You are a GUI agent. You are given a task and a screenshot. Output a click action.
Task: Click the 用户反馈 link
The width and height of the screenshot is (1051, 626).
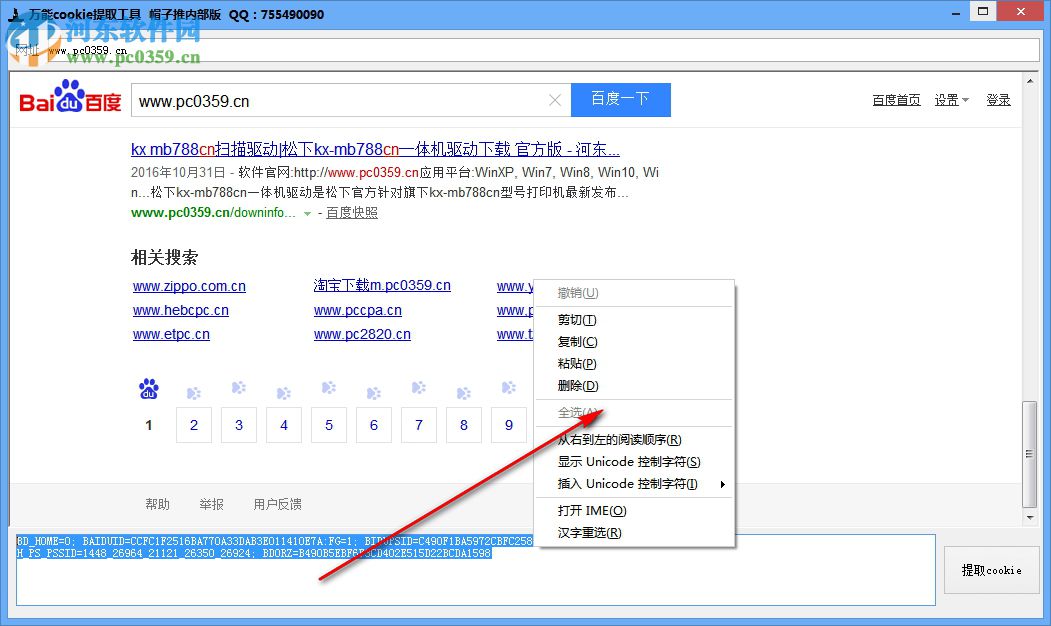[277, 504]
